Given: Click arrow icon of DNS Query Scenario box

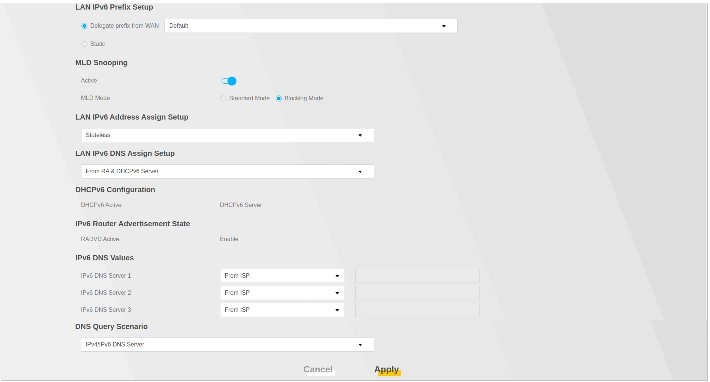Looking at the screenshot, I should pyautogui.click(x=360, y=345).
